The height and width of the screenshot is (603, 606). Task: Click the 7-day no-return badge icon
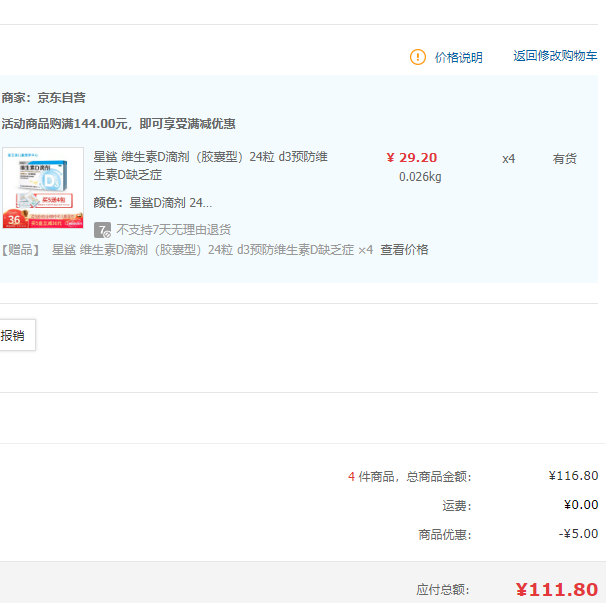(x=102, y=230)
